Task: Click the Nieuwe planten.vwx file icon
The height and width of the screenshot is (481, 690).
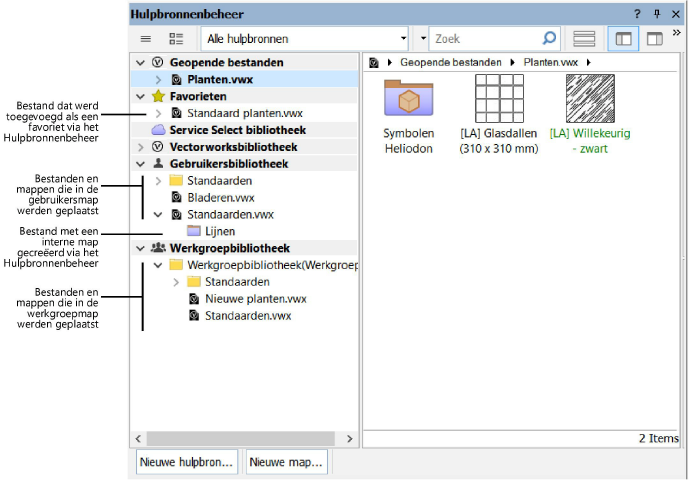Action: (194, 299)
